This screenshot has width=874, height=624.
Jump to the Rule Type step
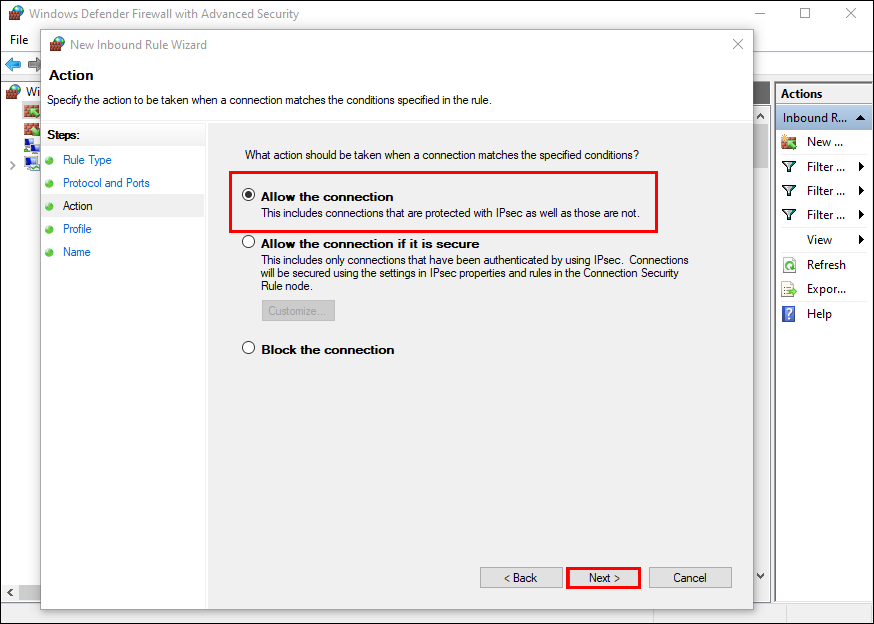pyautogui.click(x=87, y=160)
